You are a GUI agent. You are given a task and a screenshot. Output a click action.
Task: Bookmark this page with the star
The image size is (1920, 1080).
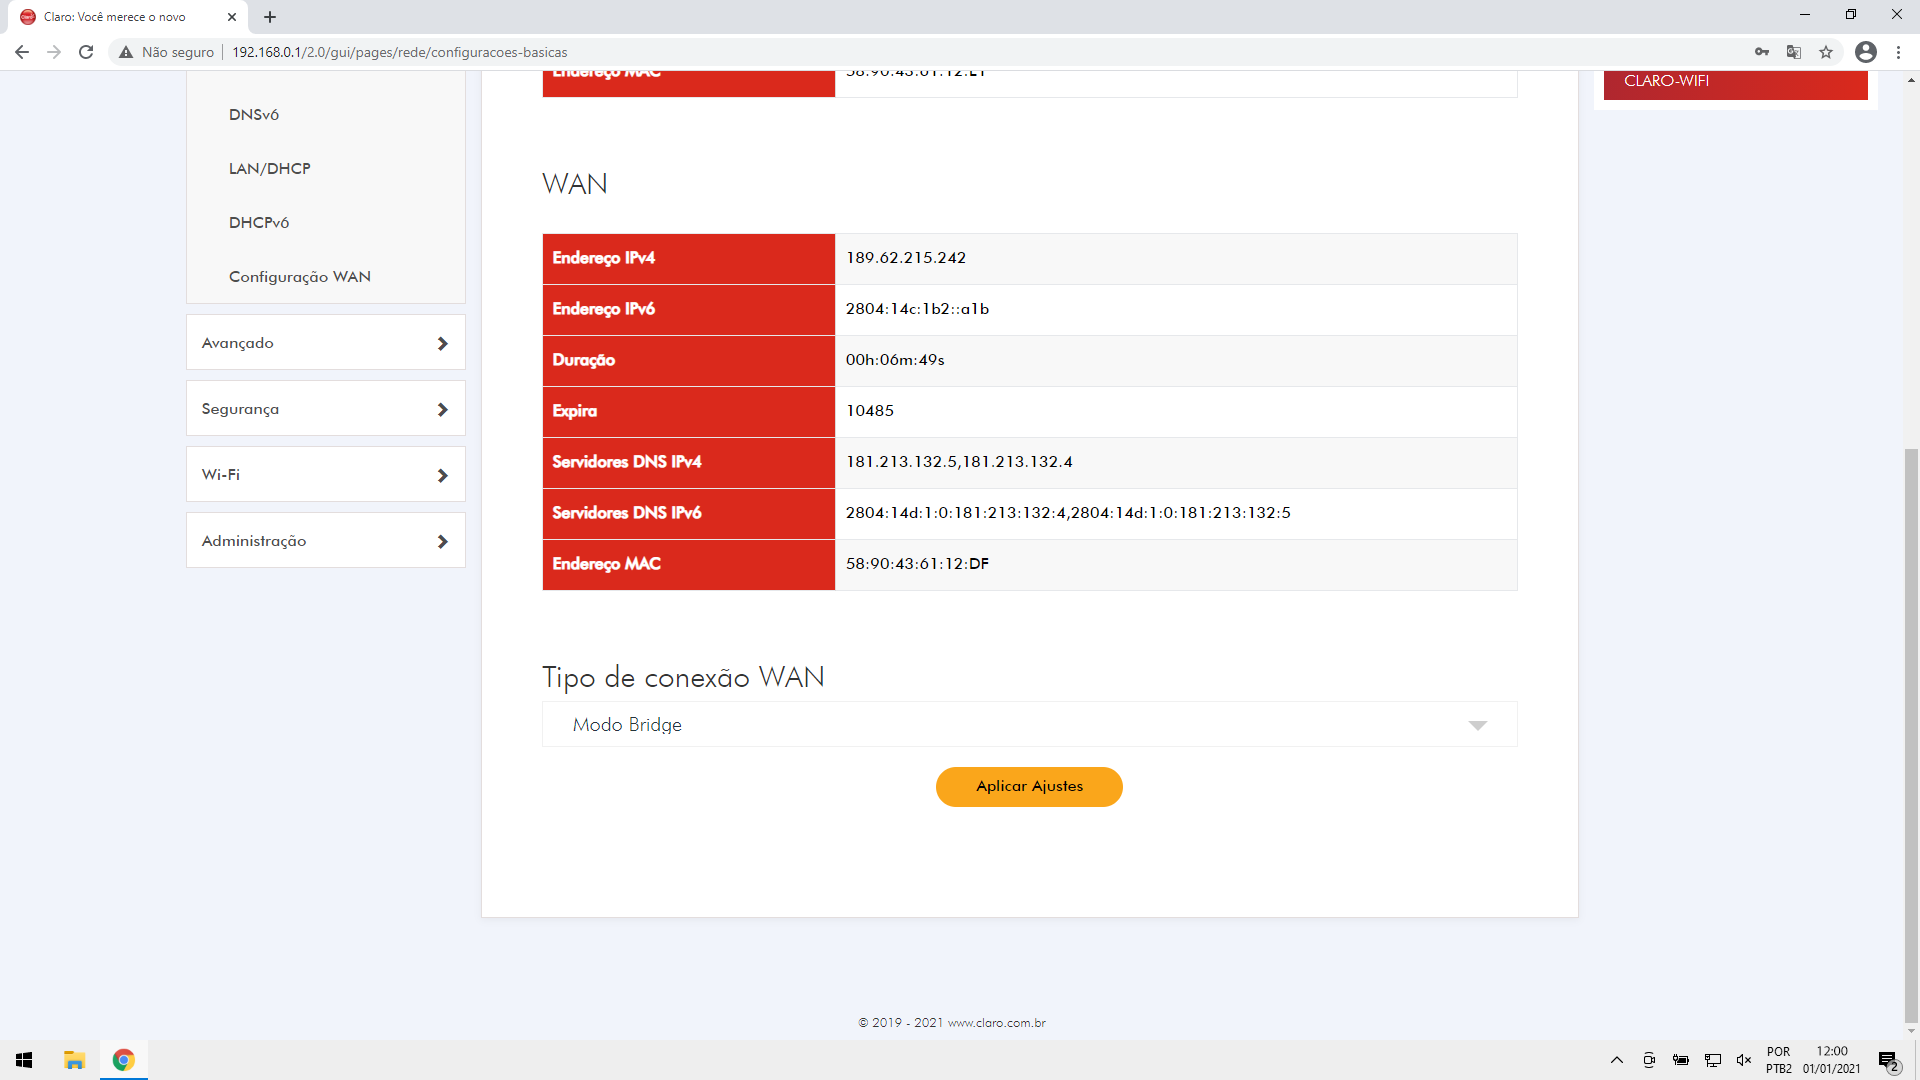click(x=1826, y=52)
